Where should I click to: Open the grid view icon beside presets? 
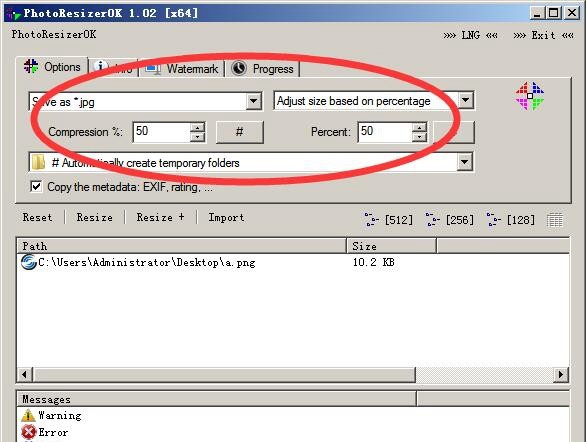[555, 220]
